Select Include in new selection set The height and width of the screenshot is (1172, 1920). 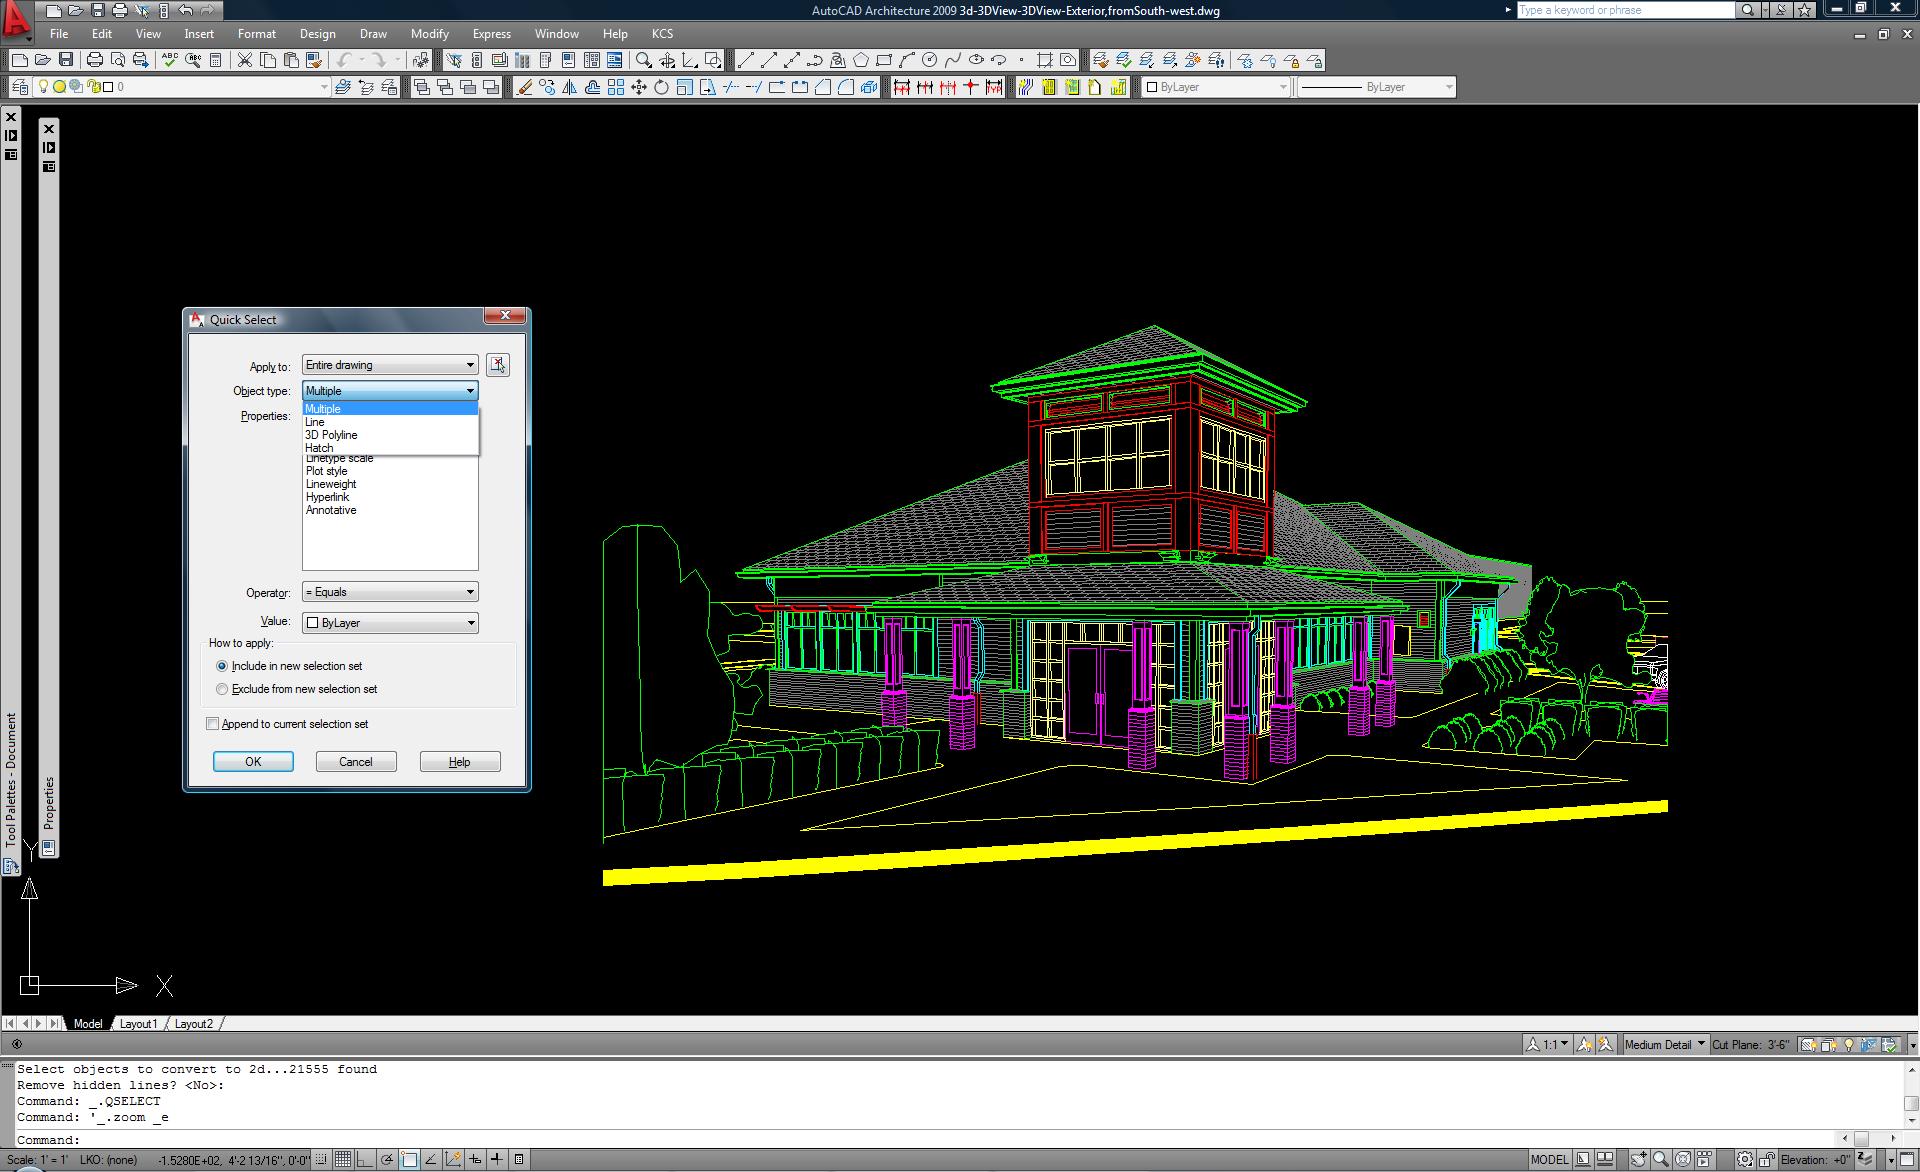pos(289,666)
